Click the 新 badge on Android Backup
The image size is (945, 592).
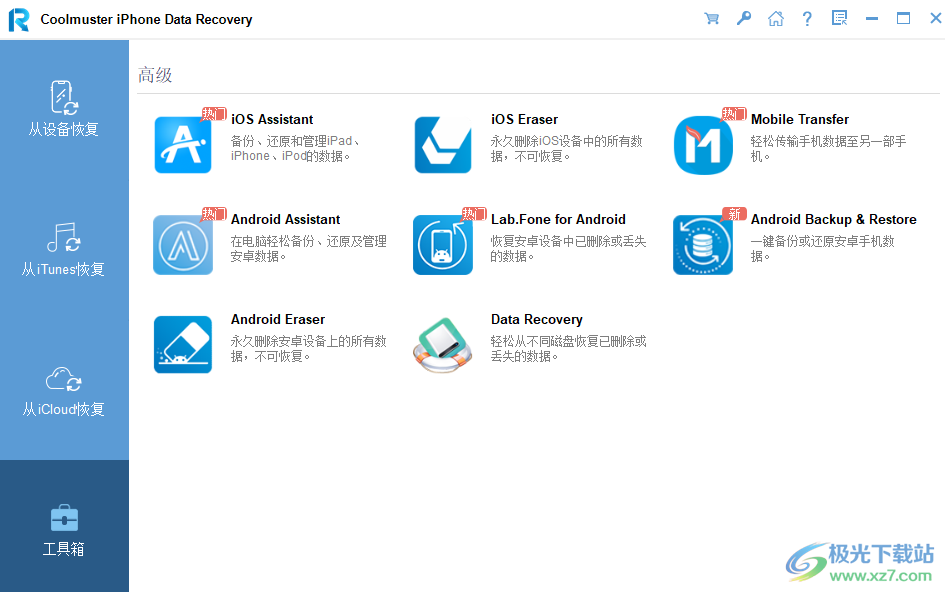(734, 214)
